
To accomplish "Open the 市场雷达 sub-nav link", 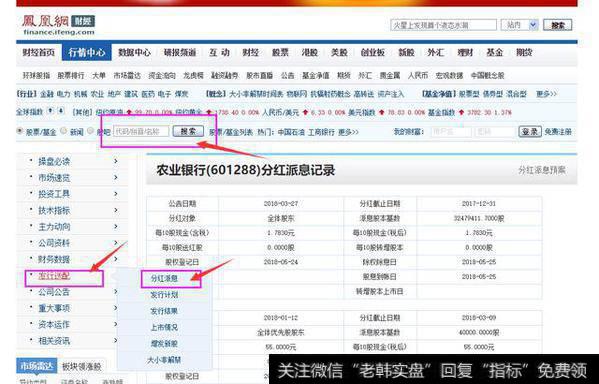I will (127, 76).
